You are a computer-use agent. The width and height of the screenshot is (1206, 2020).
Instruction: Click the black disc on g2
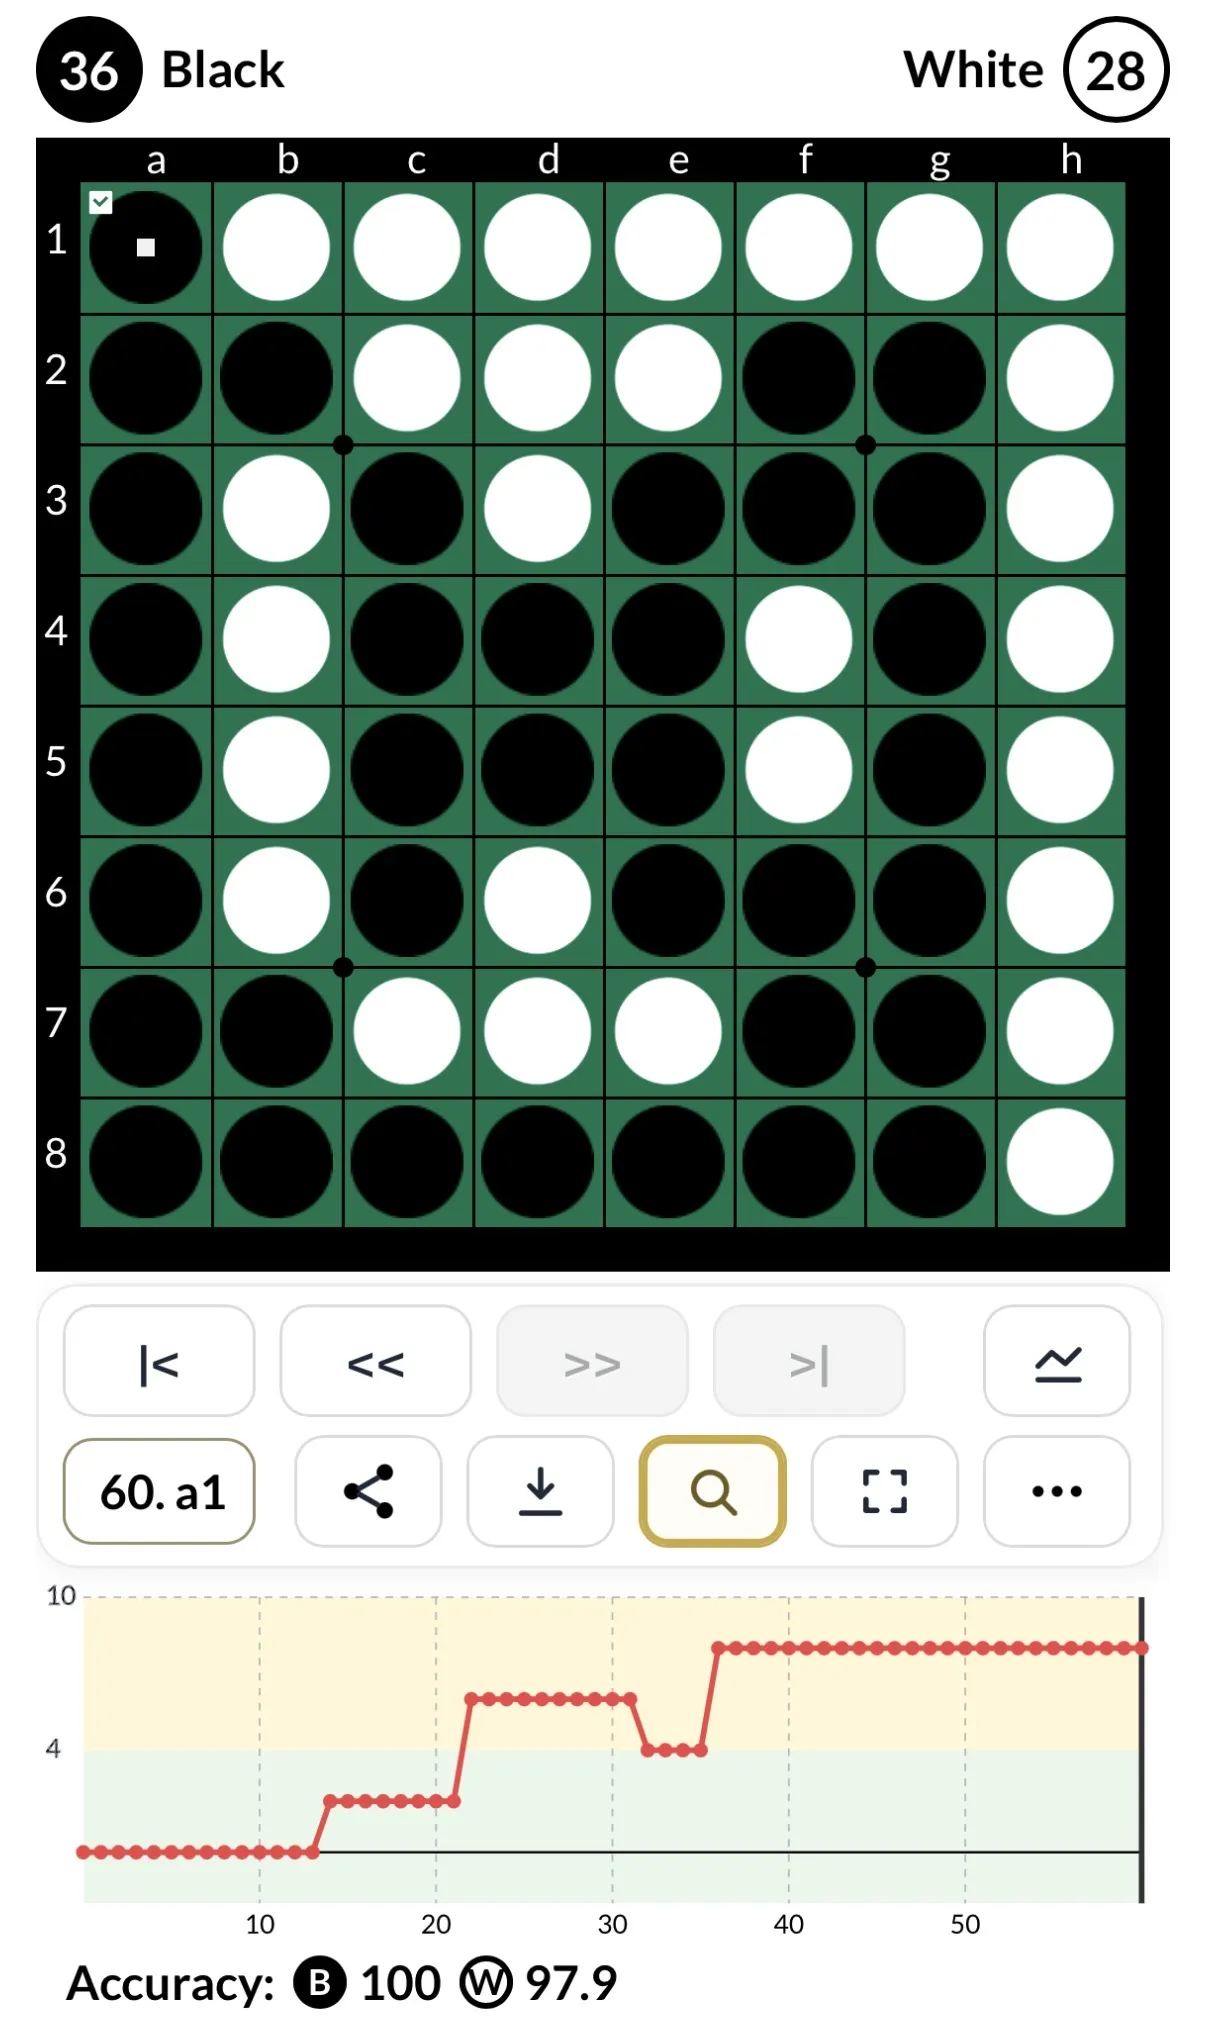929,379
